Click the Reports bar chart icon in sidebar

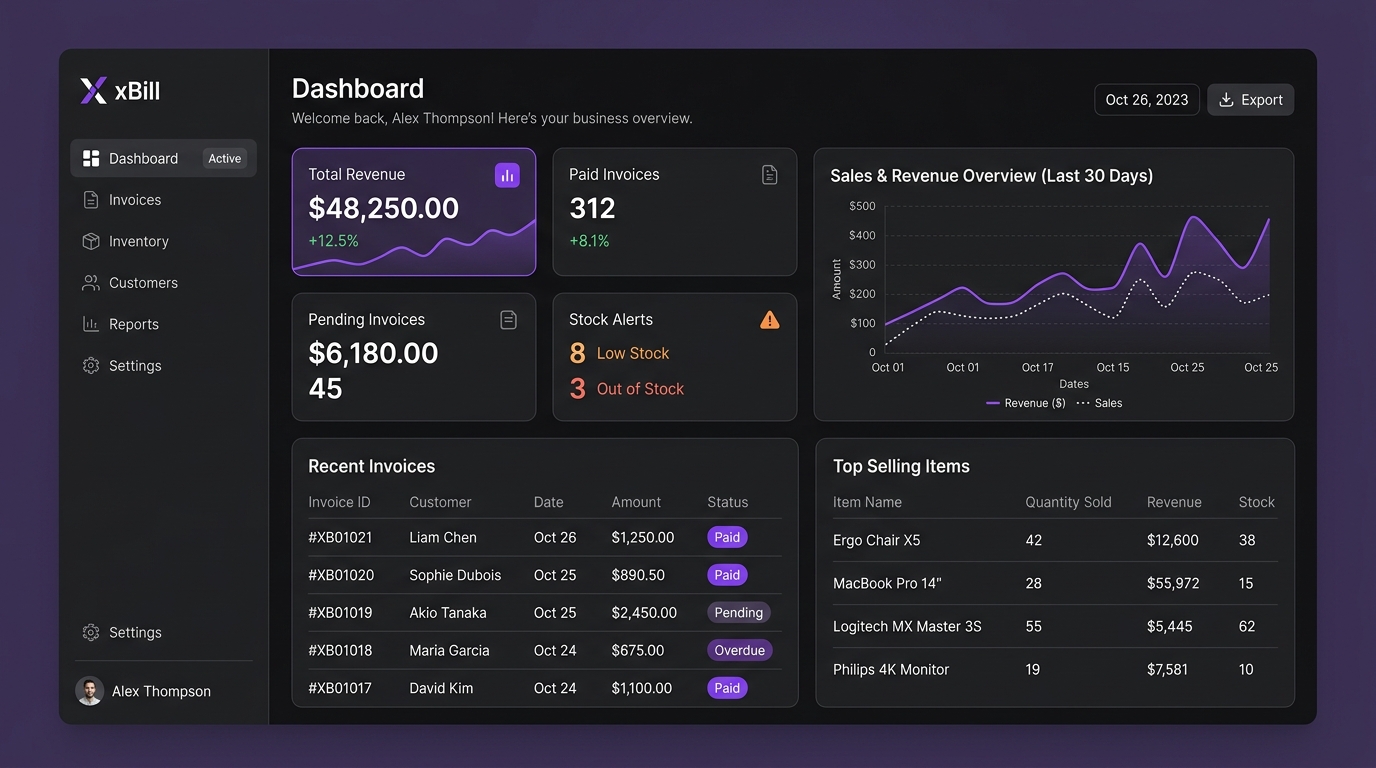[x=91, y=324]
